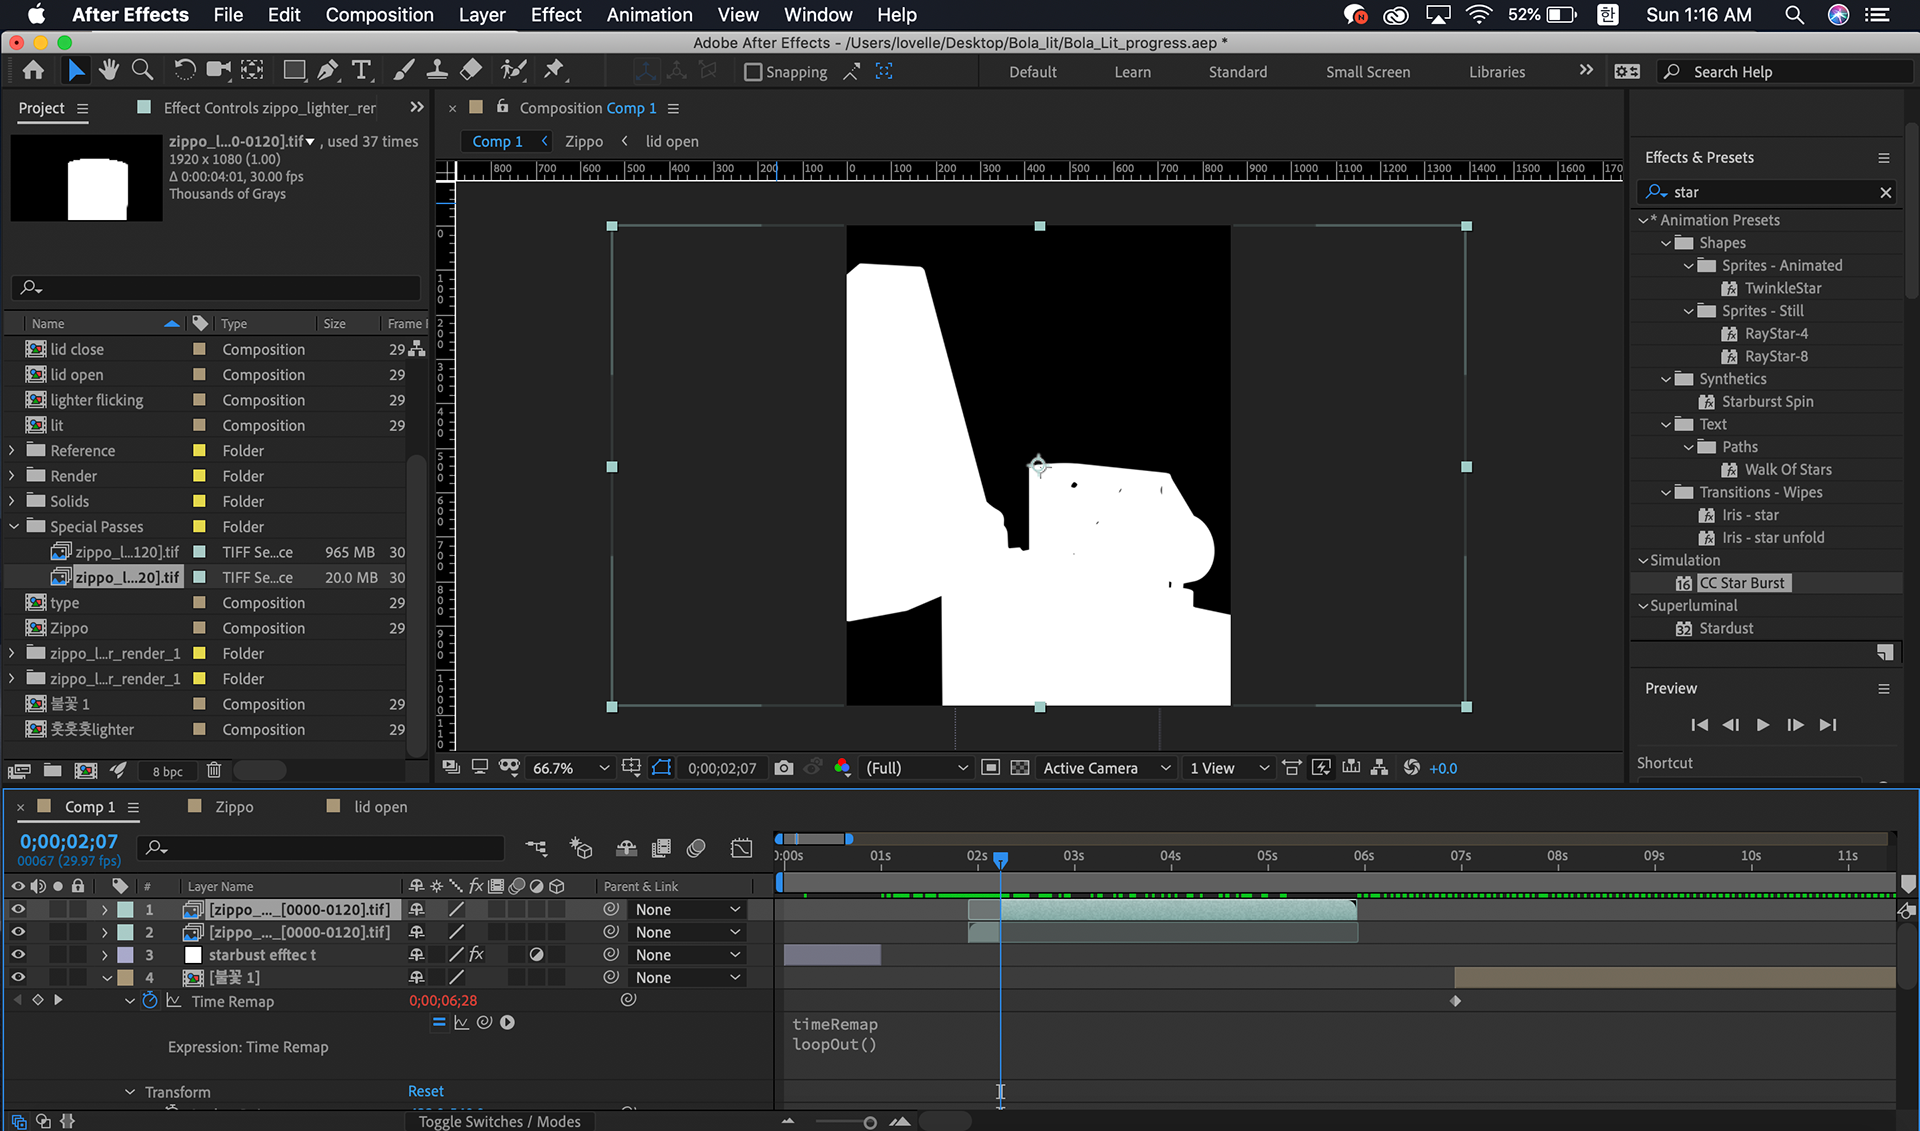Open the Active Camera dropdown
Viewport: 1920px width, 1131px height.
point(1106,768)
